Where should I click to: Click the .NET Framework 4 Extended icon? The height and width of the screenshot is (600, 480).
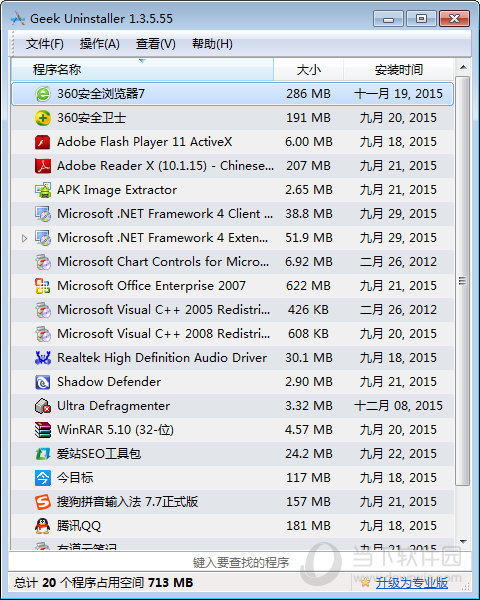click(42, 238)
